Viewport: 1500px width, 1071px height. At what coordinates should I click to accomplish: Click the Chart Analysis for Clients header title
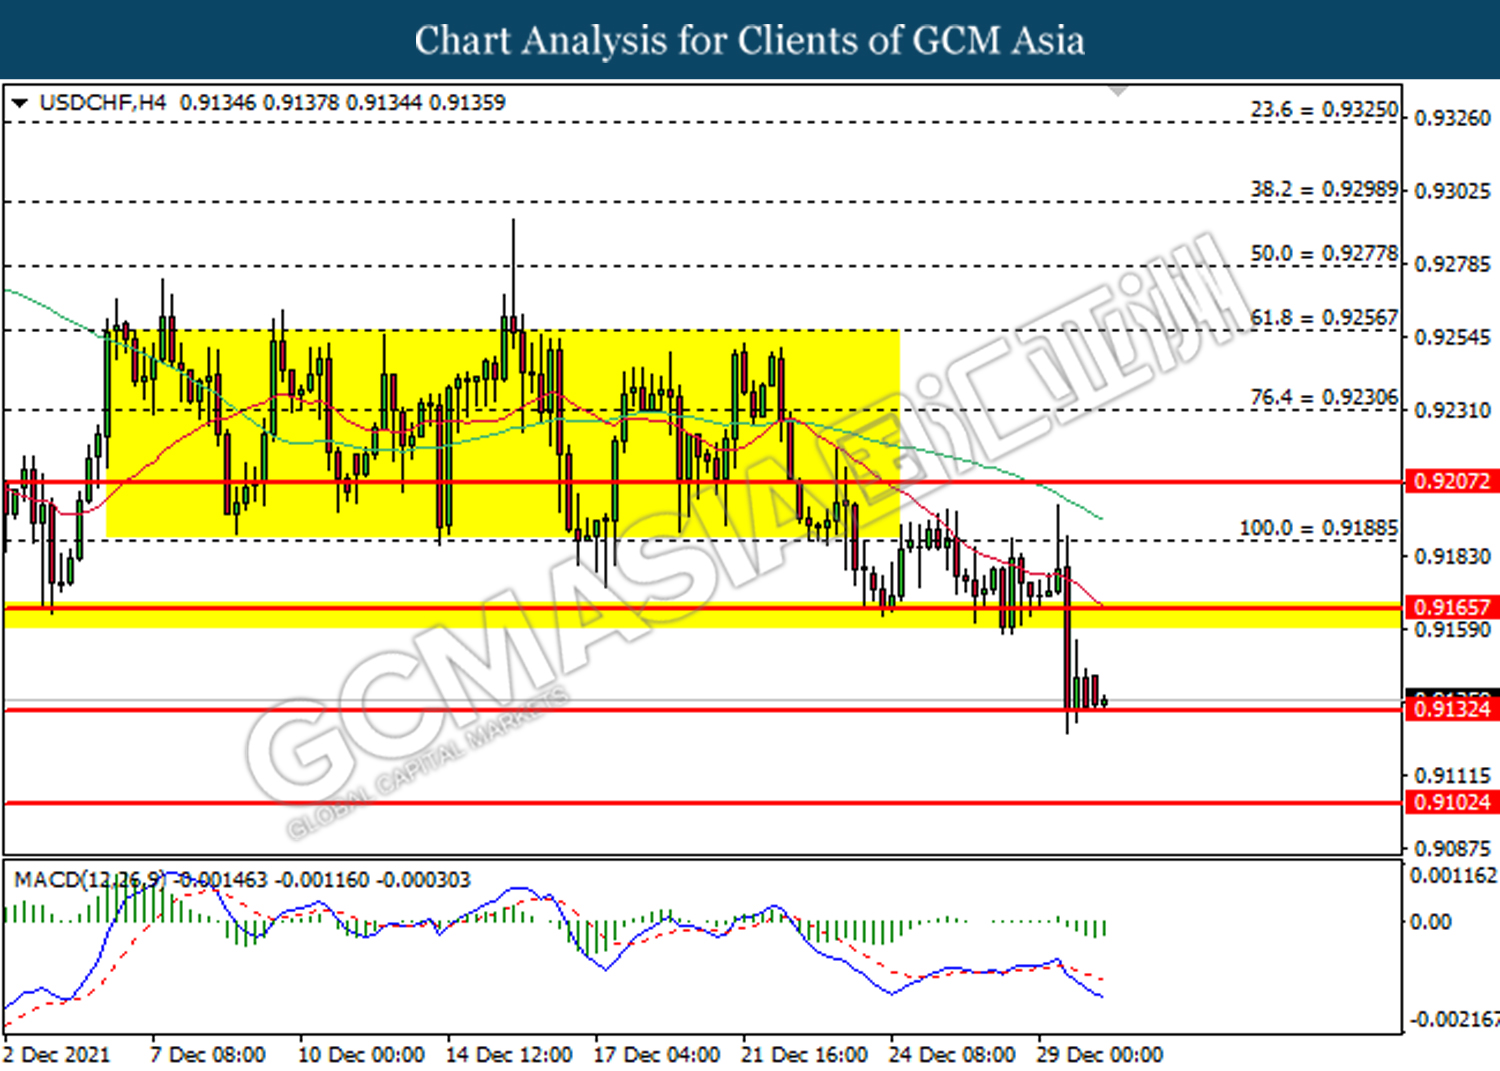click(750, 40)
